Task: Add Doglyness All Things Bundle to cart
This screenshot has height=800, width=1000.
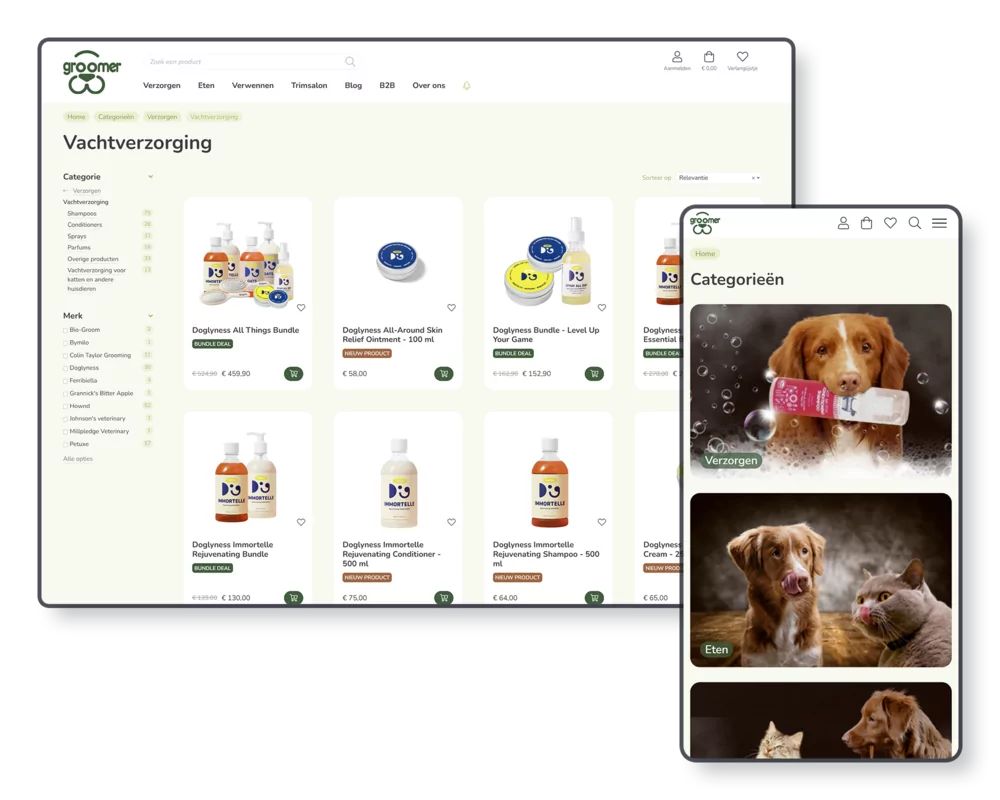Action: point(293,374)
